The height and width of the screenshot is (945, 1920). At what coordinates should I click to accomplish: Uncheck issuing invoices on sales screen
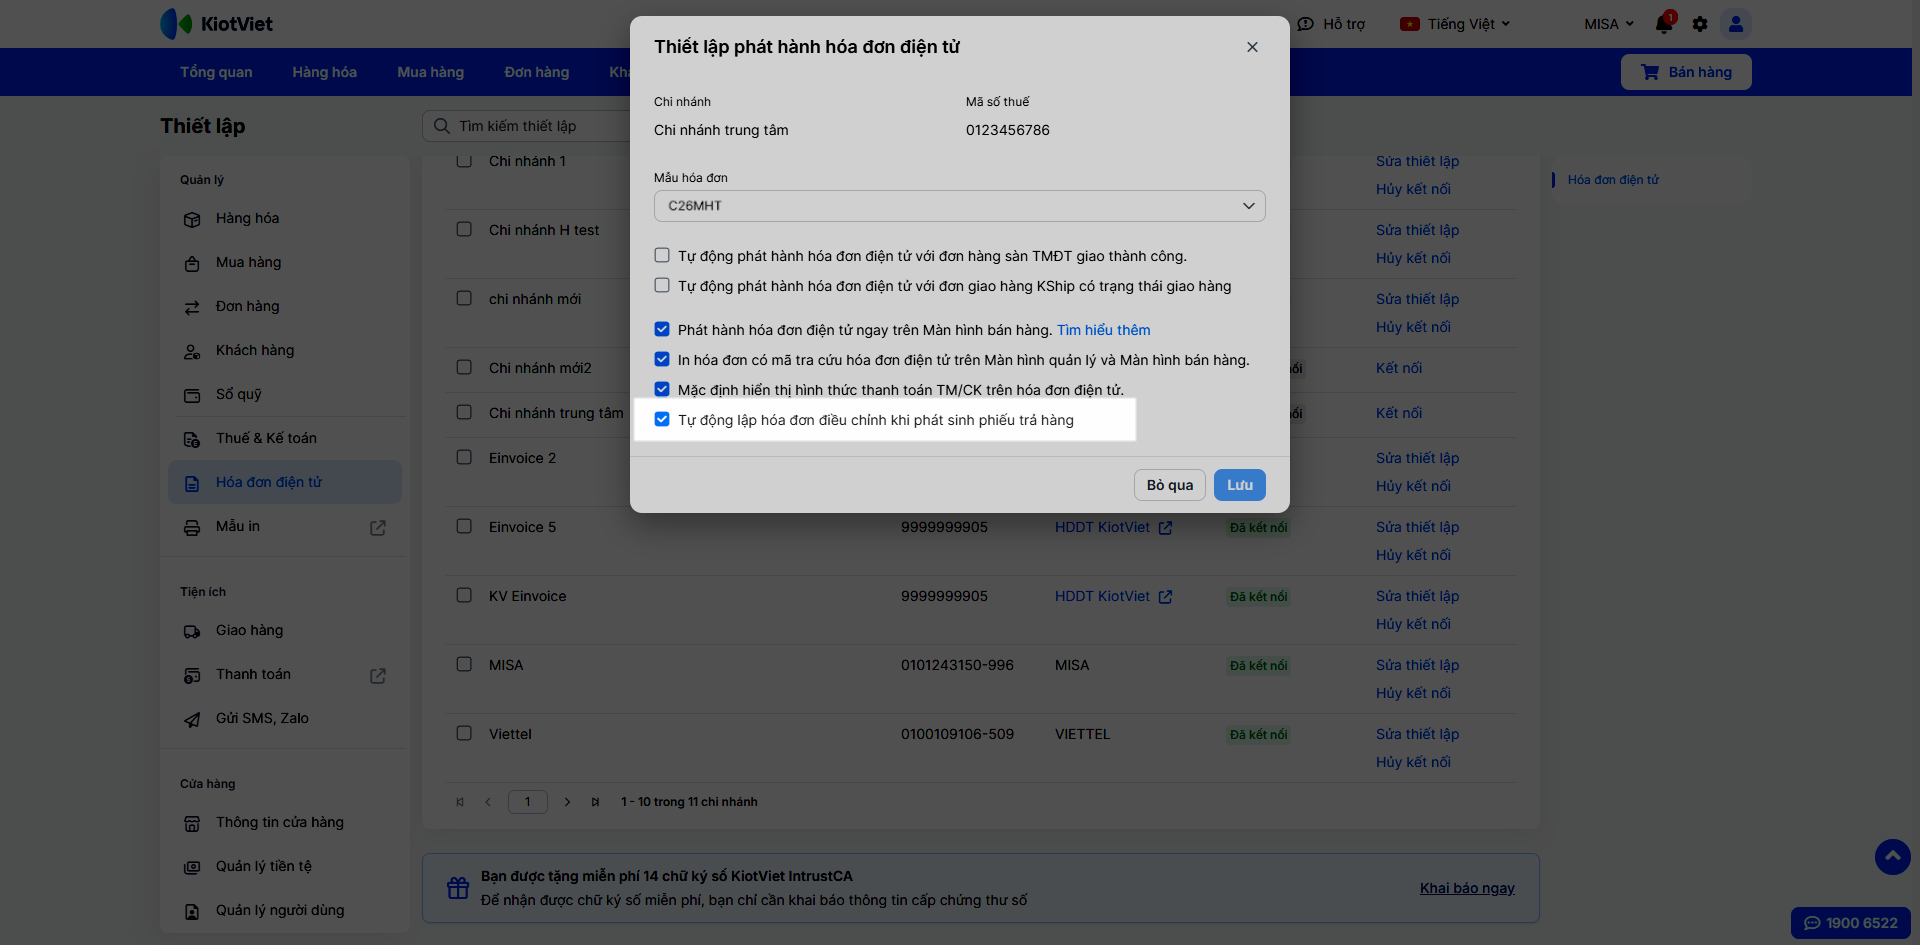662,330
